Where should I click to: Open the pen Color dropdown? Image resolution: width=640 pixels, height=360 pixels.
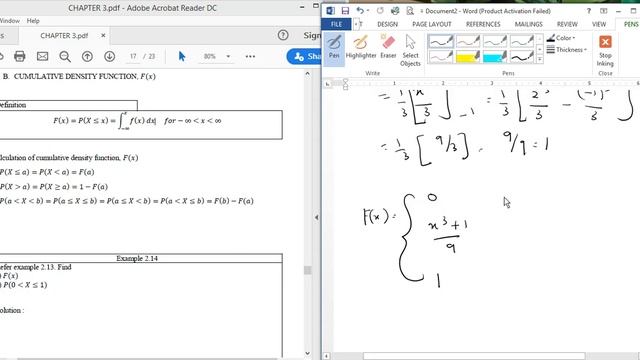click(x=561, y=38)
